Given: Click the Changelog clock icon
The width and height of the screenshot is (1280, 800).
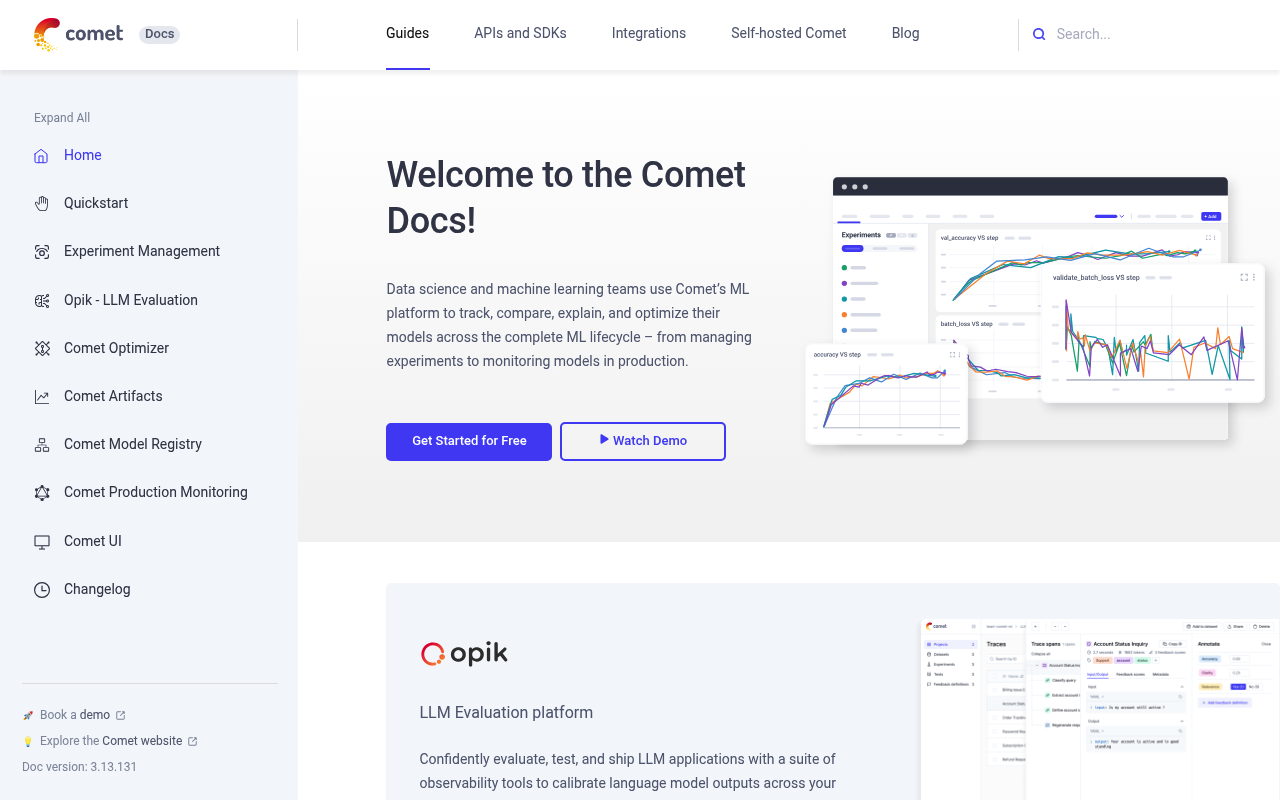Looking at the screenshot, I should pos(41,590).
